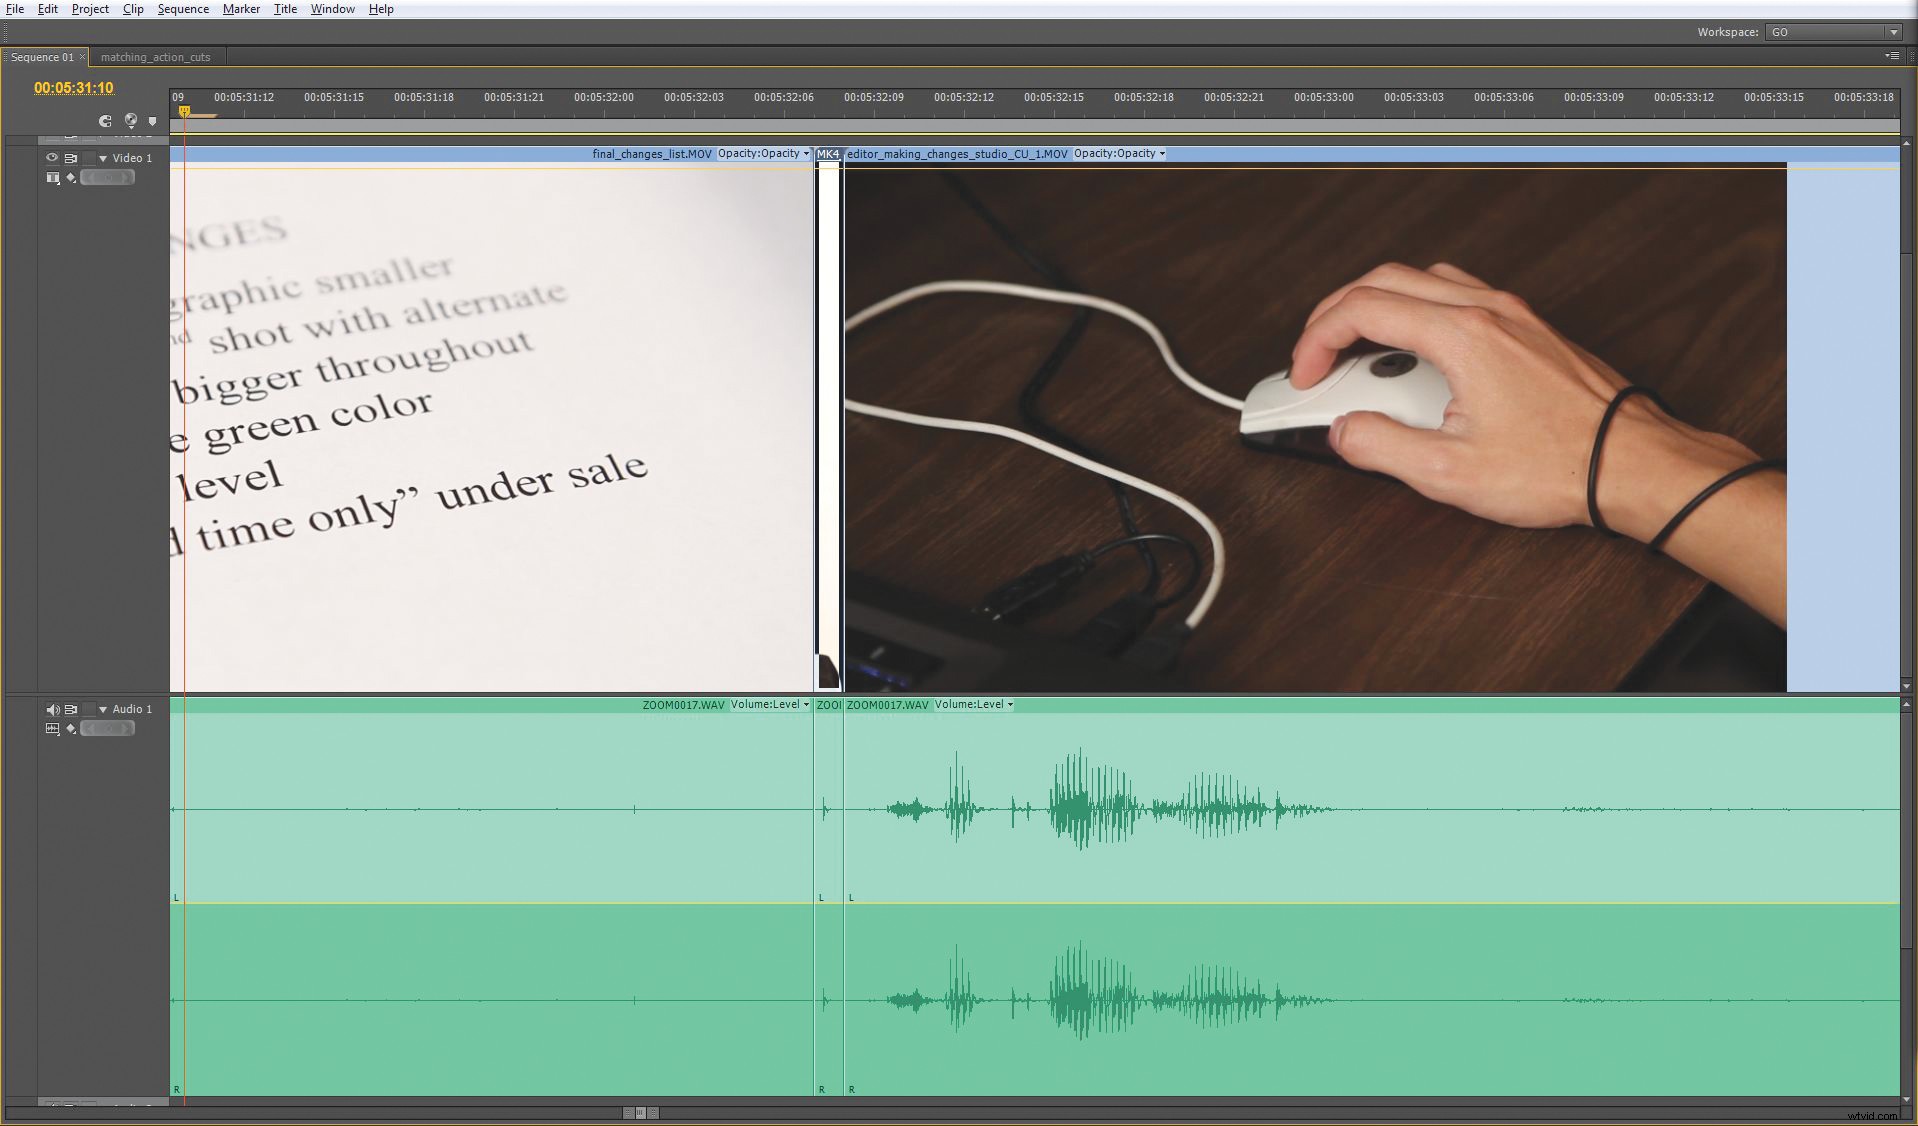Switch to the matching_action_cuts tab
The height and width of the screenshot is (1126, 1918).
[155, 57]
